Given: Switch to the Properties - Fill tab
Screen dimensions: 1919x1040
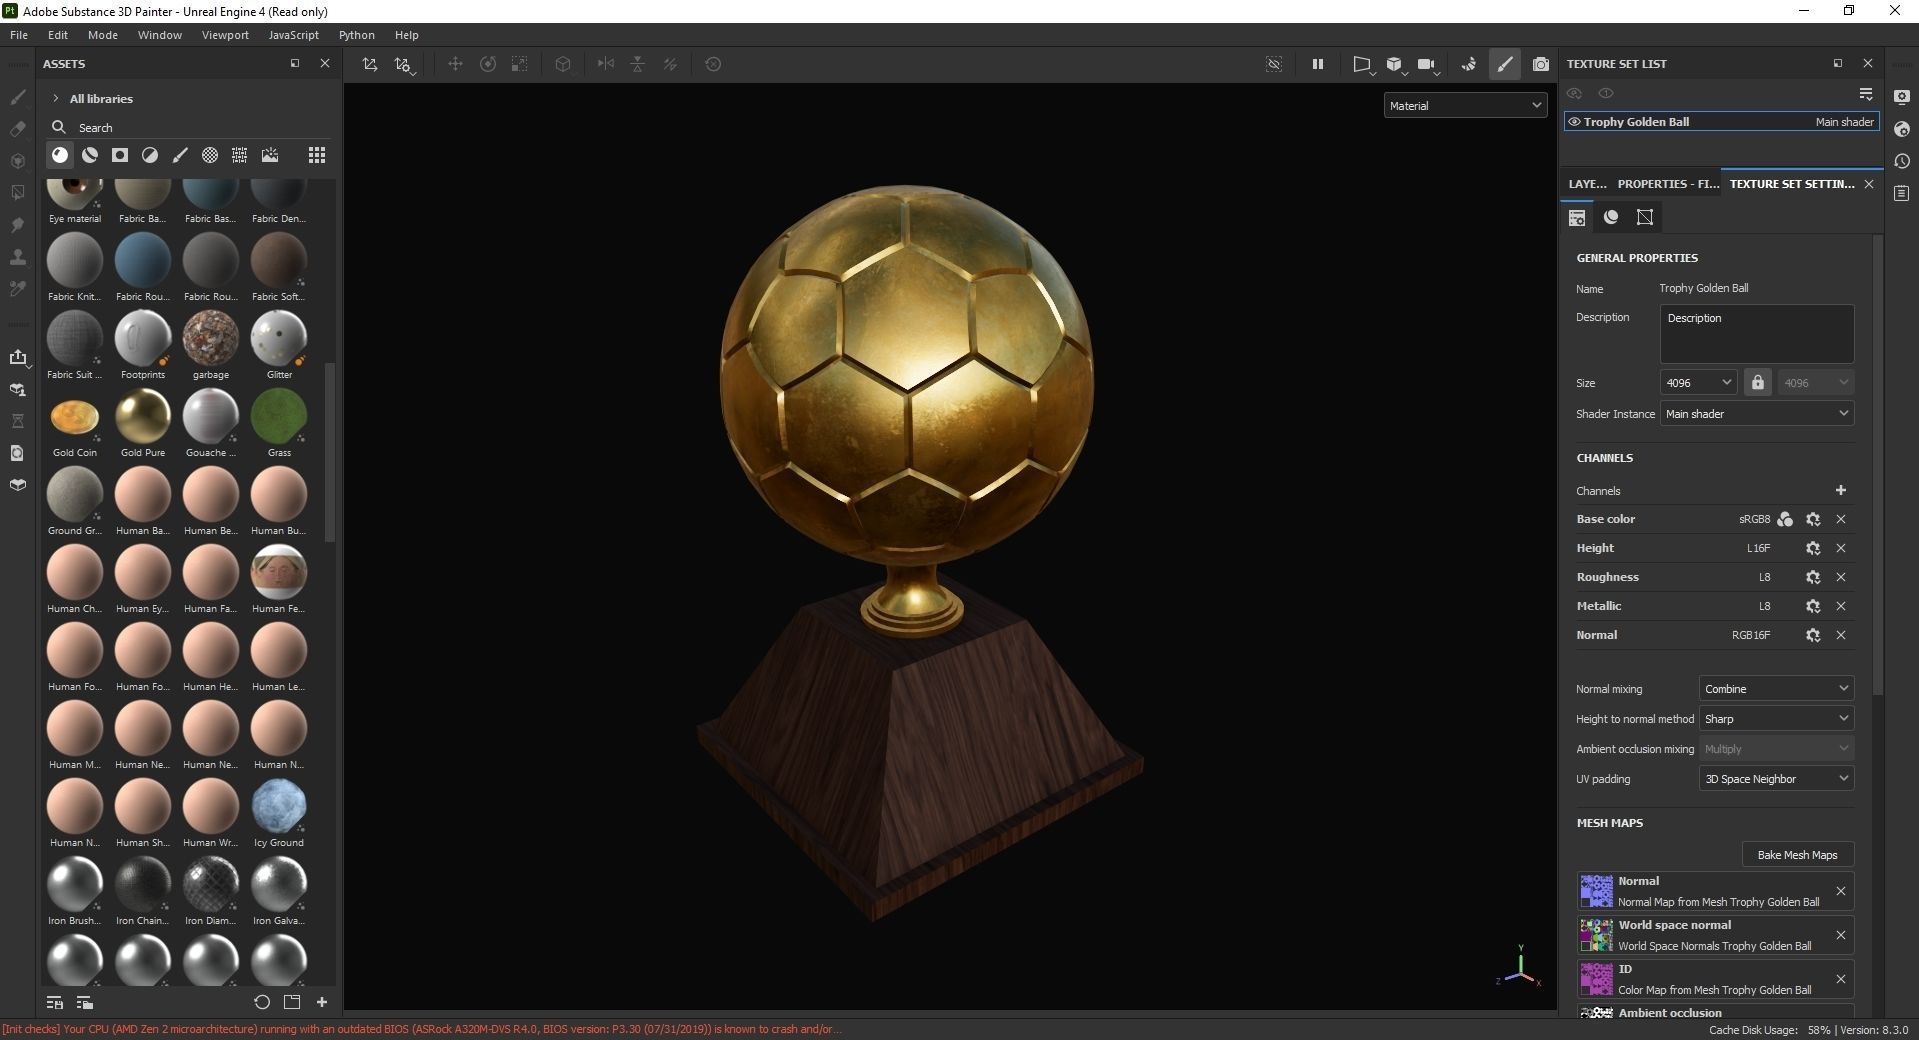Looking at the screenshot, I should (1668, 184).
